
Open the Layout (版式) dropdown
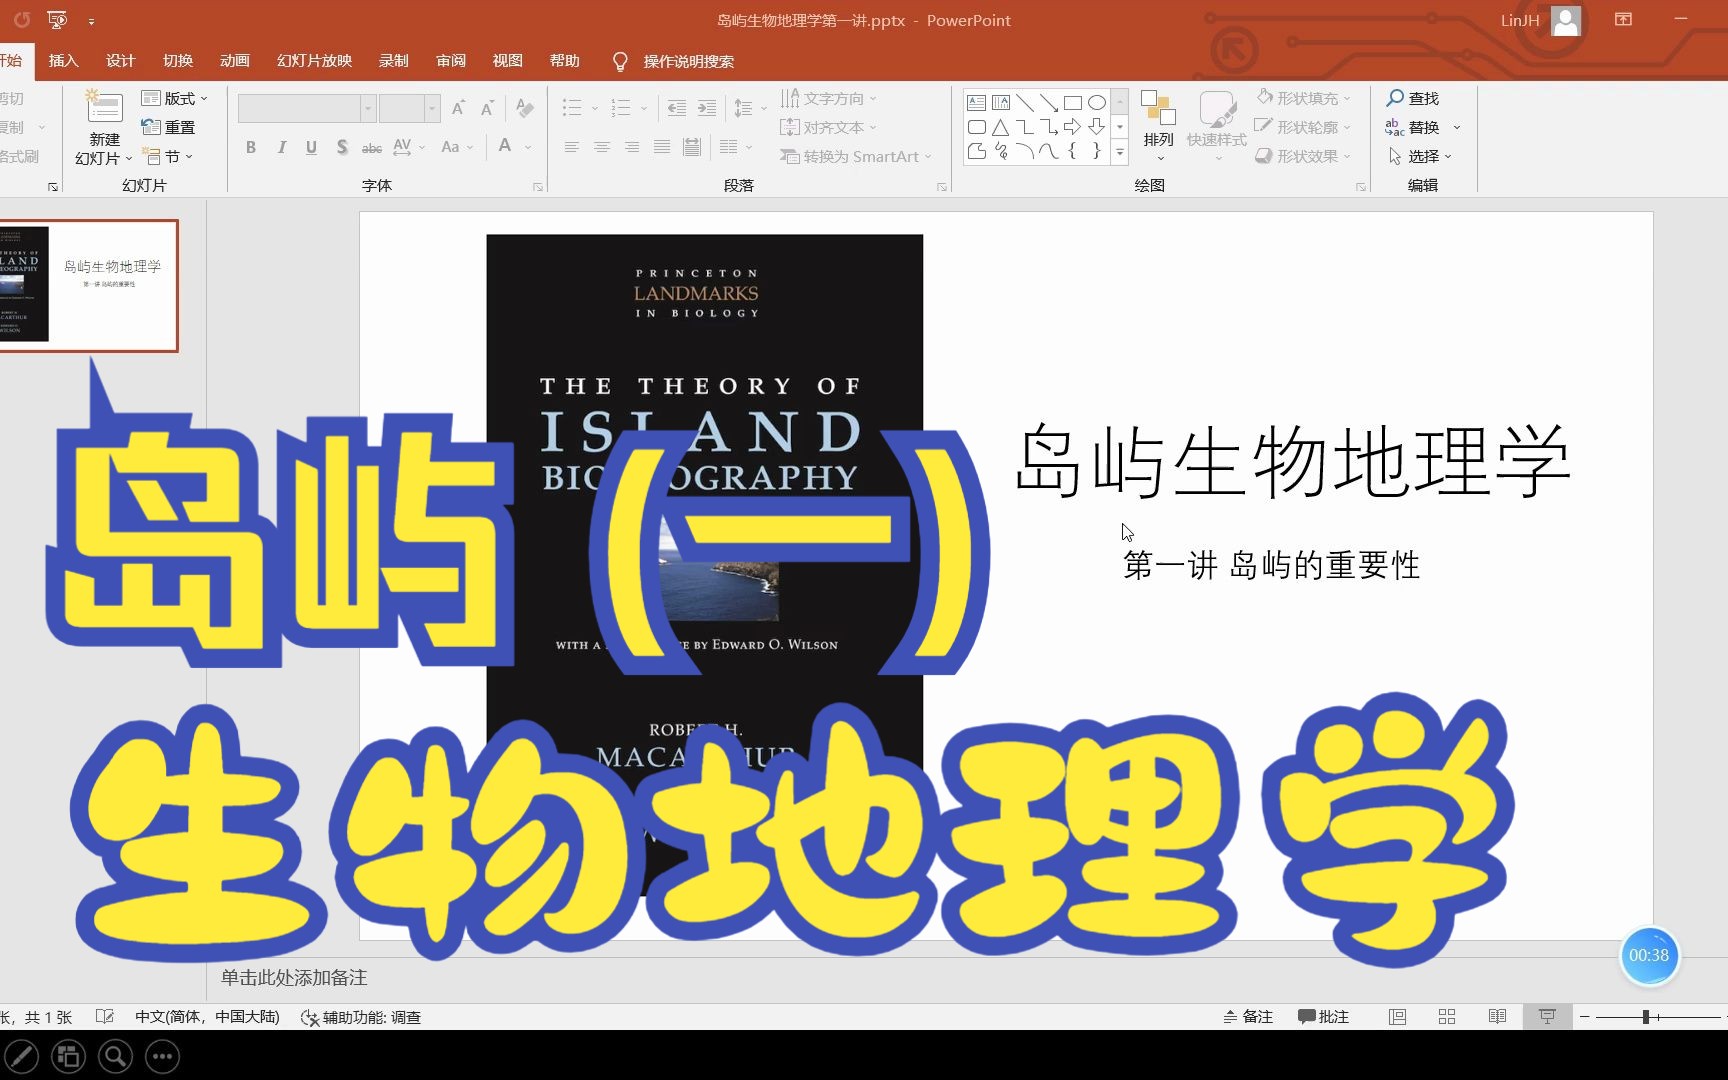175,98
